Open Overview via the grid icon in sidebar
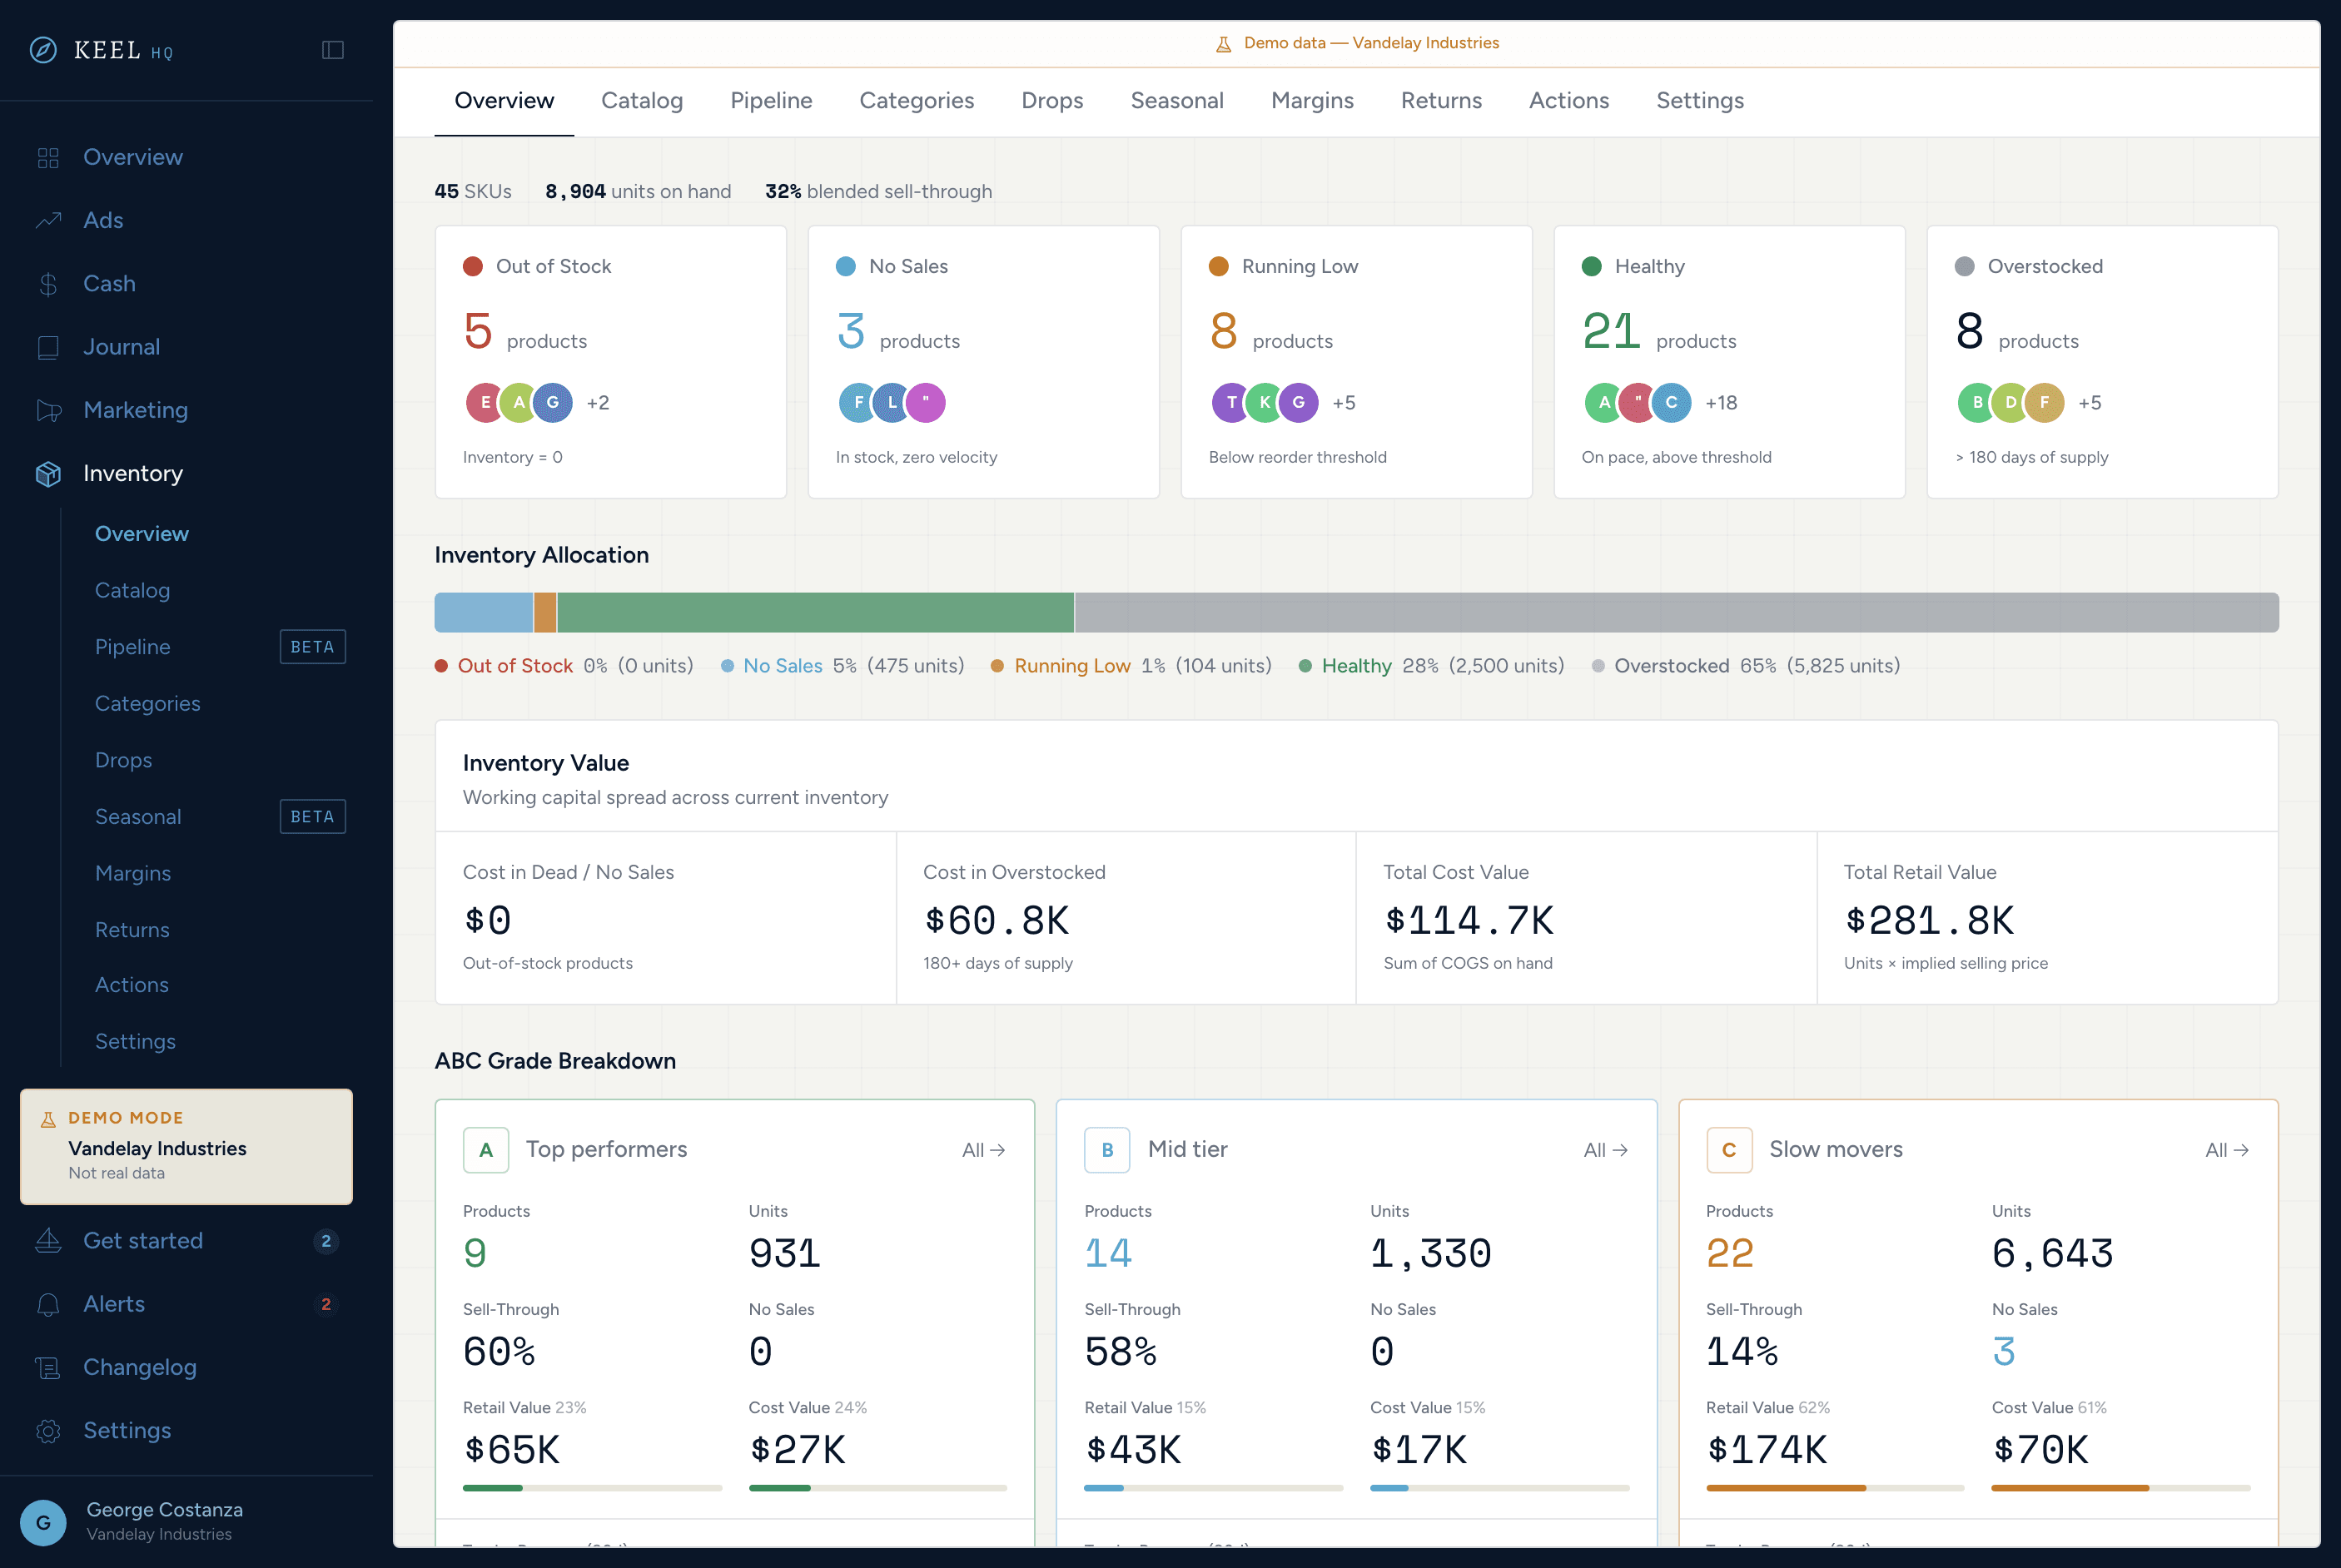 tap(48, 158)
